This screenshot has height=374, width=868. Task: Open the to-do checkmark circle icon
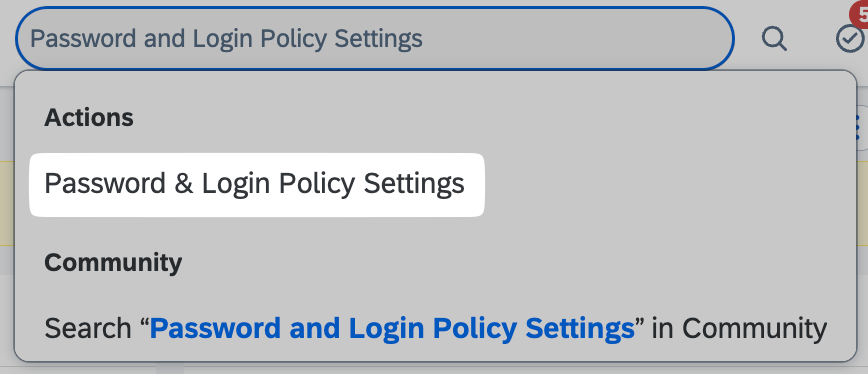point(851,39)
